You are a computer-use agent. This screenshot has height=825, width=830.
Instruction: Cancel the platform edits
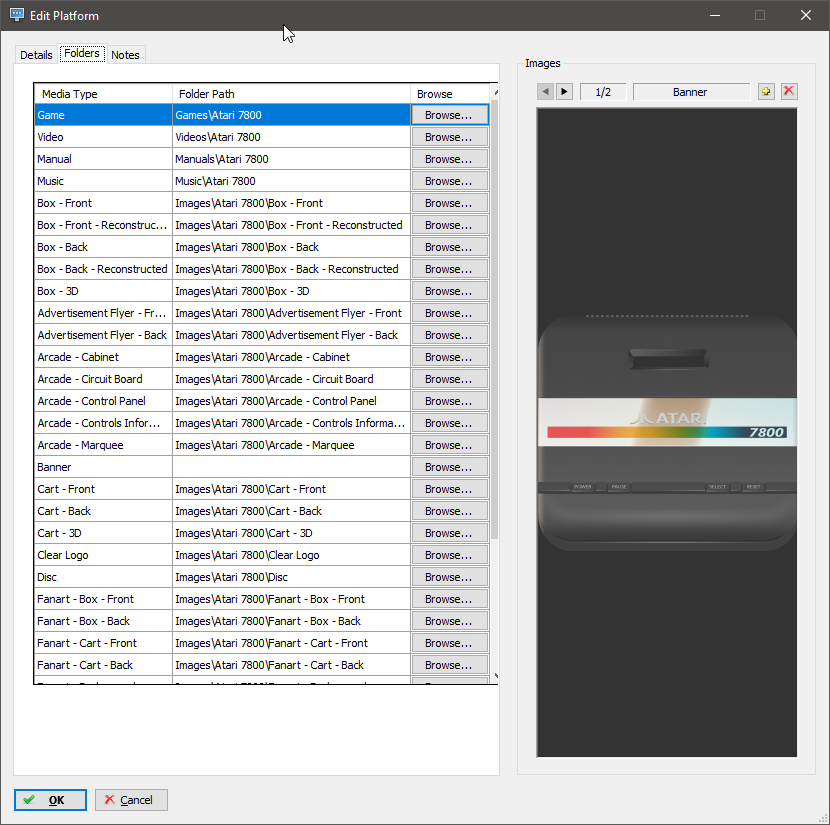pyautogui.click(x=131, y=800)
